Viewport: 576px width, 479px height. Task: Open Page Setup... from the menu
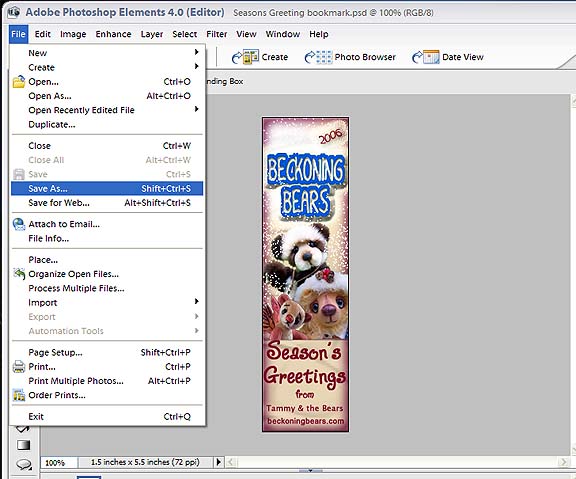107,352
